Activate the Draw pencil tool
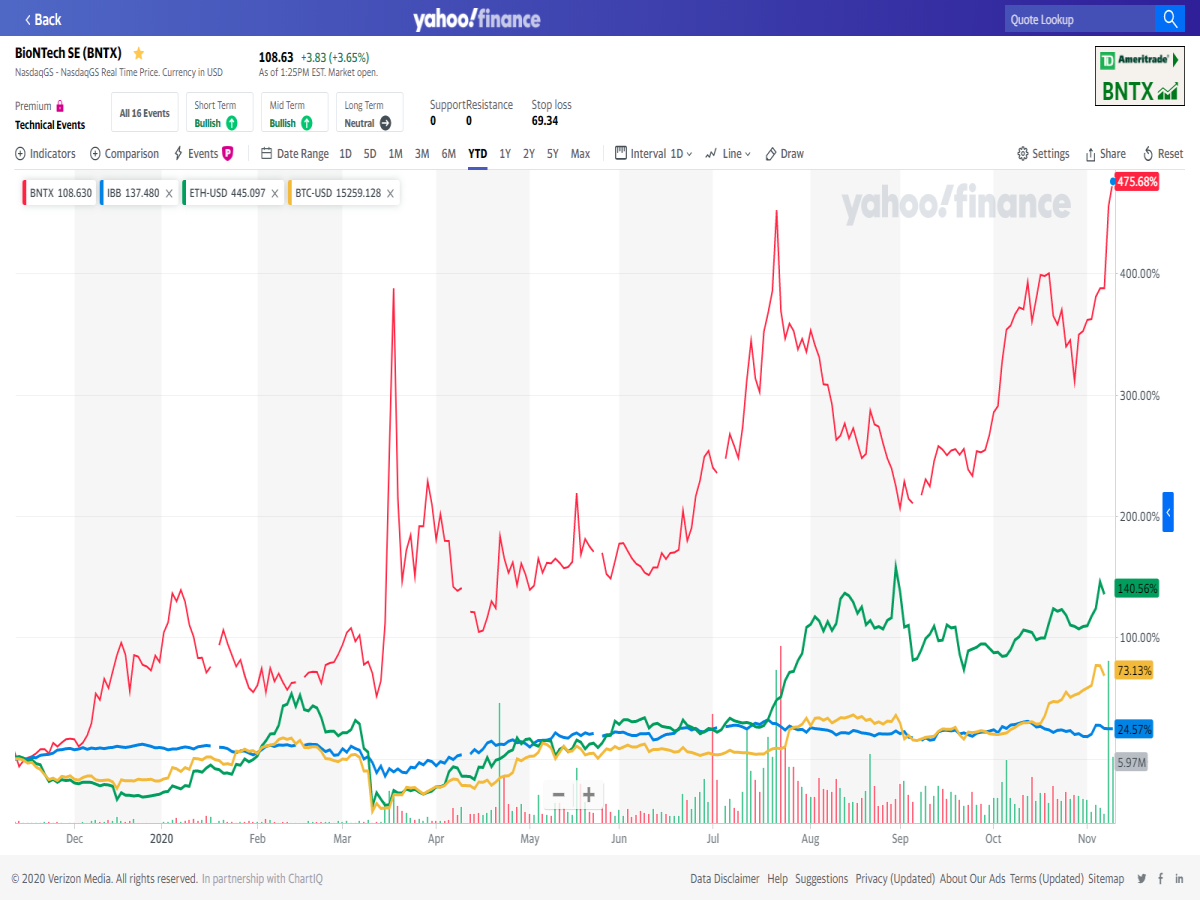Image resolution: width=1200 pixels, height=900 pixels. point(785,154)
